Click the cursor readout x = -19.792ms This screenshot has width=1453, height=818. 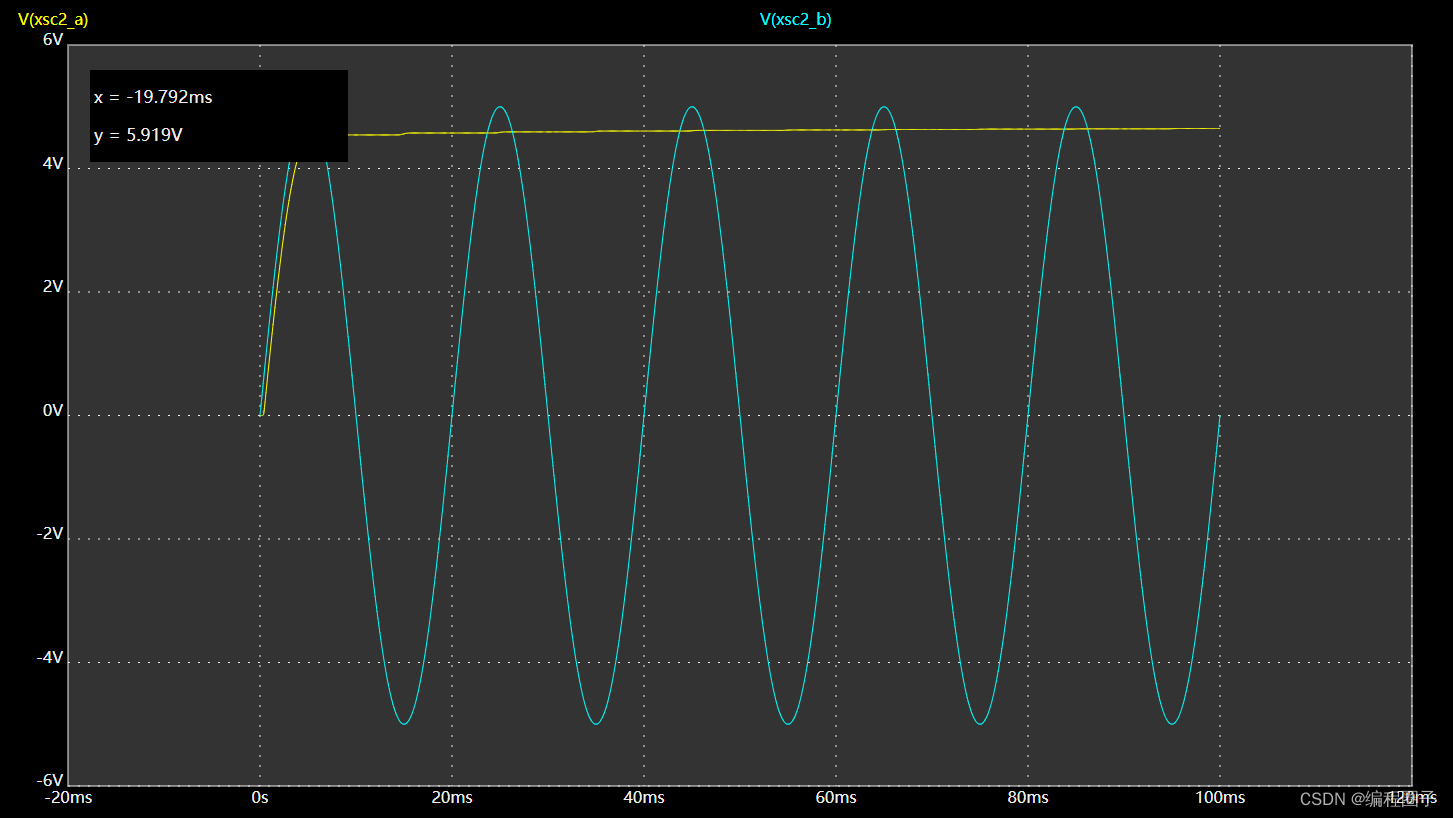click(153, 97)
